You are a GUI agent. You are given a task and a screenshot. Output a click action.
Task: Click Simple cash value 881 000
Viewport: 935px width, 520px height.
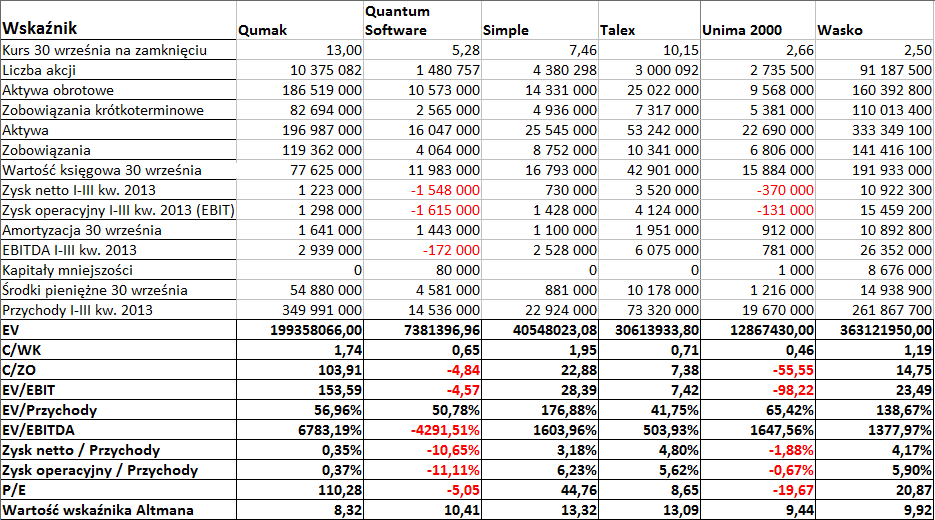[571, 290]
